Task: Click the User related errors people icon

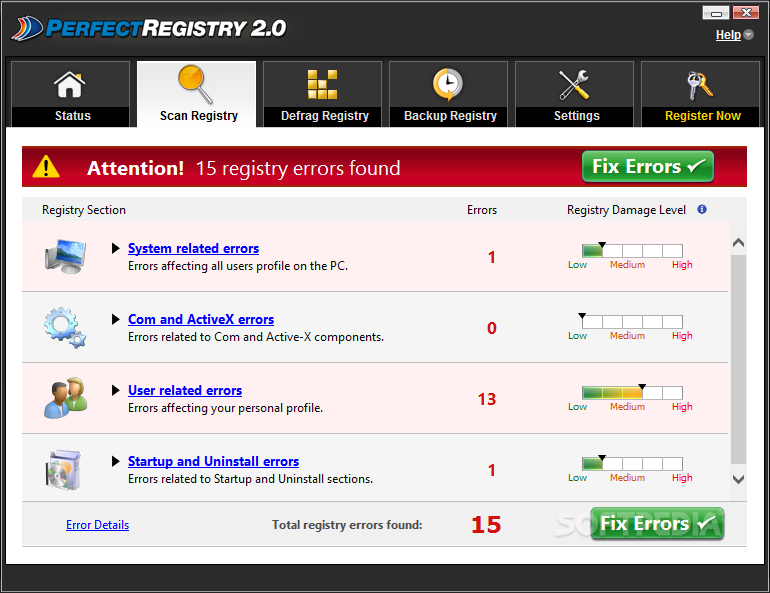Action: [65, 398]
